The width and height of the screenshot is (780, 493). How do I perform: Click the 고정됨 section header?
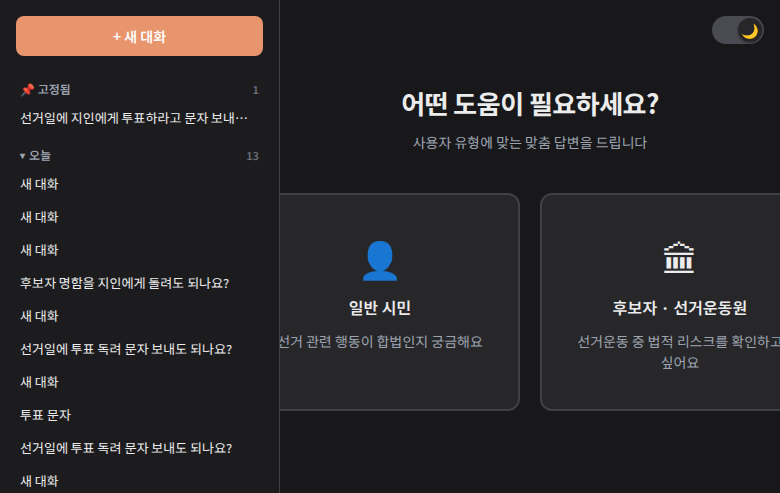pyautogui.click(x=54, y=90)
